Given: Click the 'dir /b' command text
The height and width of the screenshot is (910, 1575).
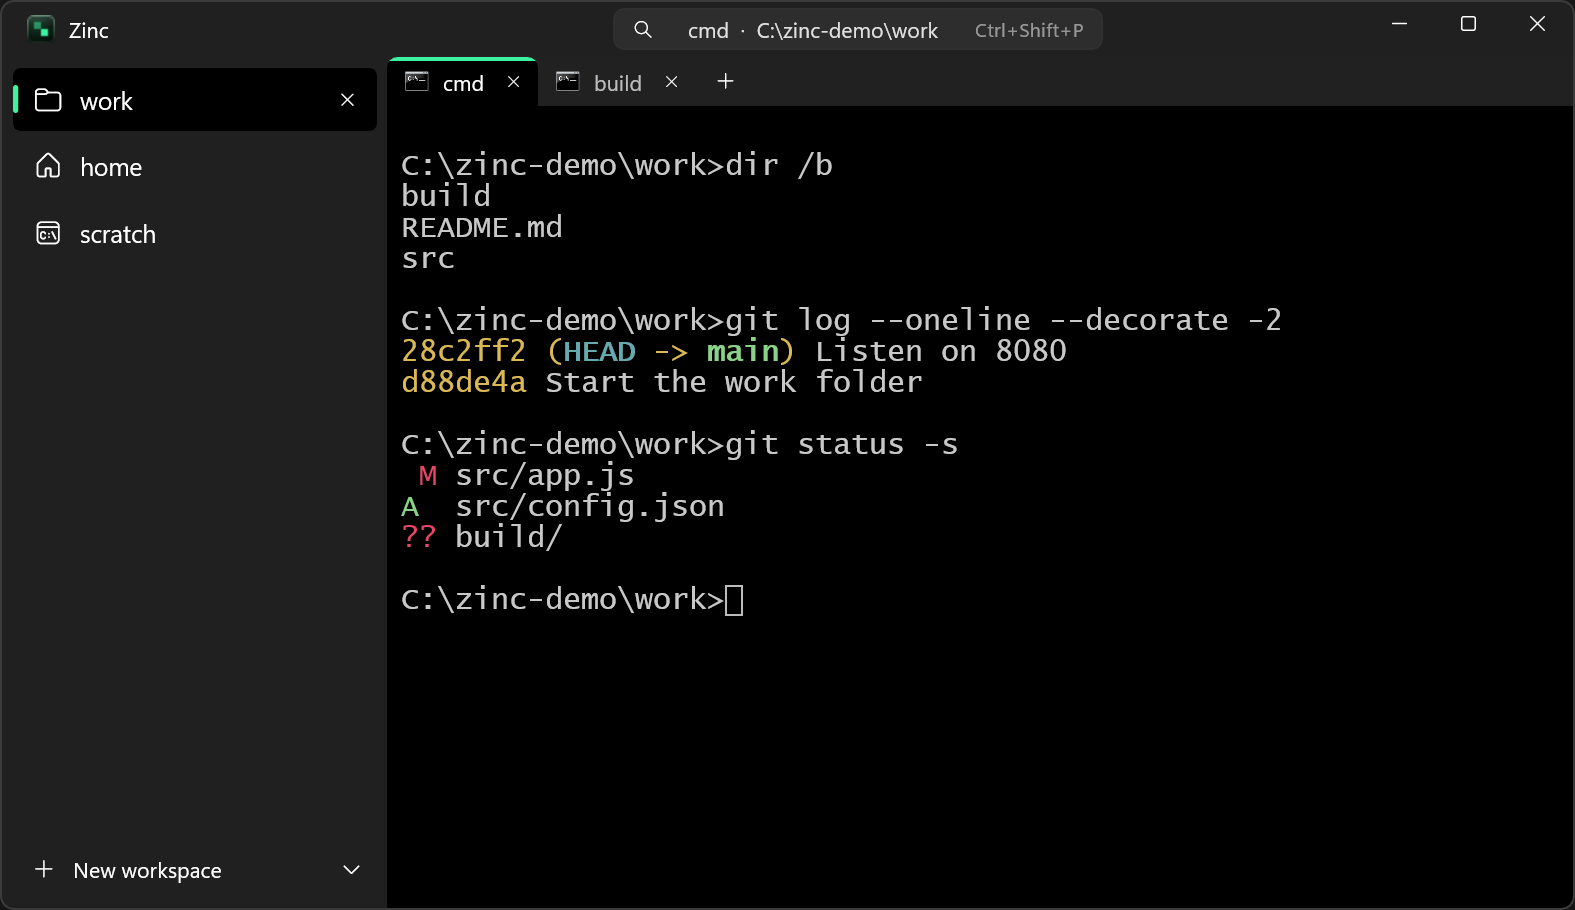Looking at the screenshot, I should [778, 165].
